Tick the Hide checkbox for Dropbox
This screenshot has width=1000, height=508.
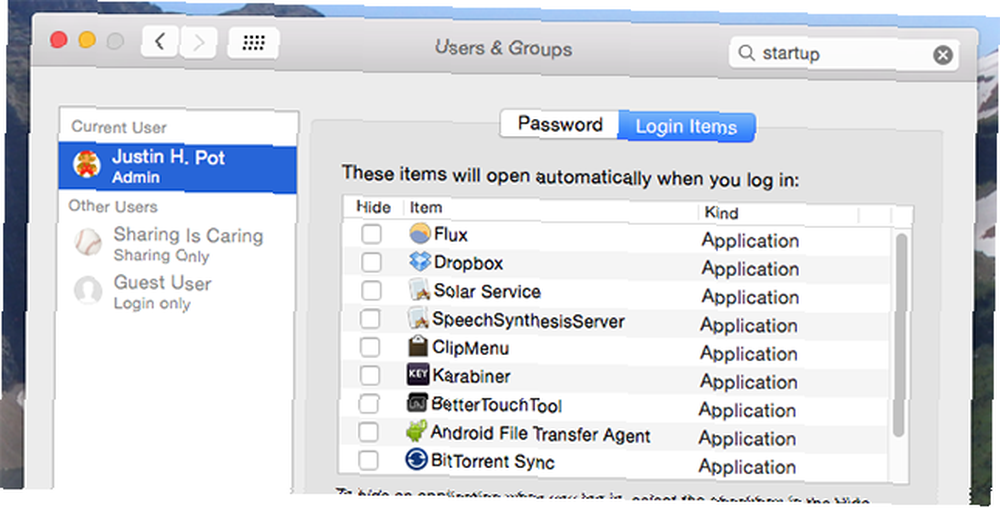[371, 262]
